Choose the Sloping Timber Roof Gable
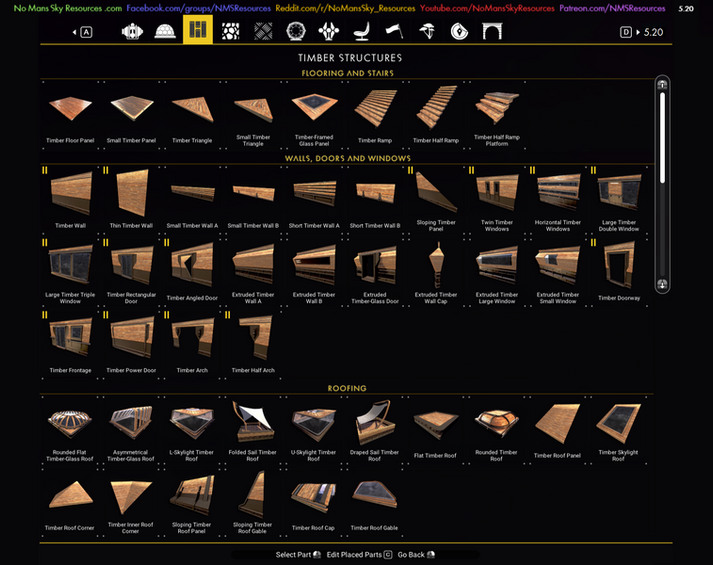The height and width of the screenshot is (565, 713). (253, 502)
